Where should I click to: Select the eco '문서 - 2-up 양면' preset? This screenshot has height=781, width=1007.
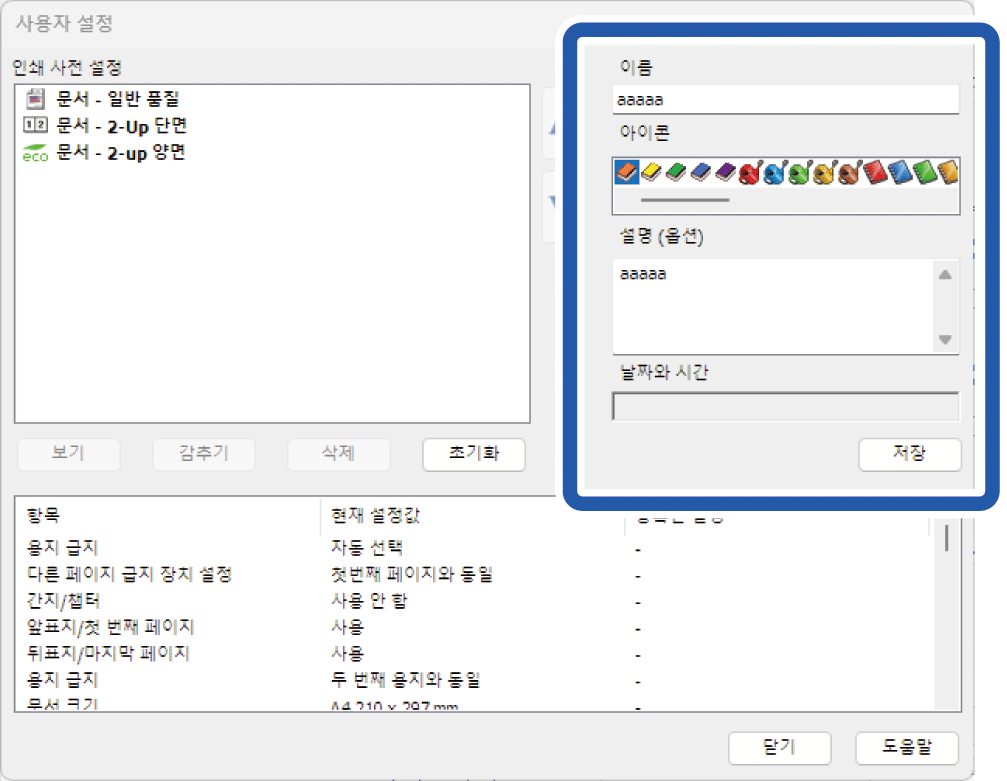click(120, 153)
